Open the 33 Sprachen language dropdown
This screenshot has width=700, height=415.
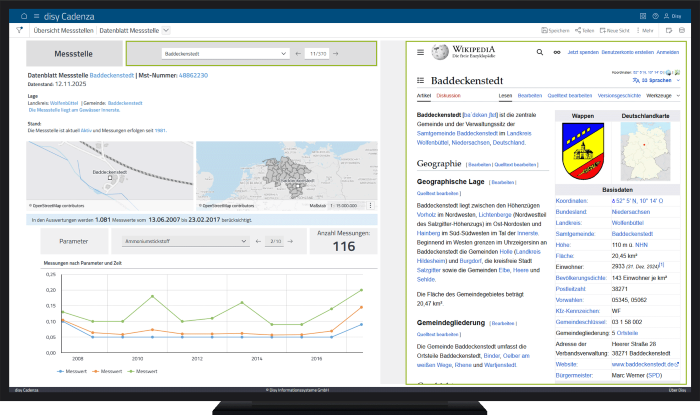tap(656, 80)
